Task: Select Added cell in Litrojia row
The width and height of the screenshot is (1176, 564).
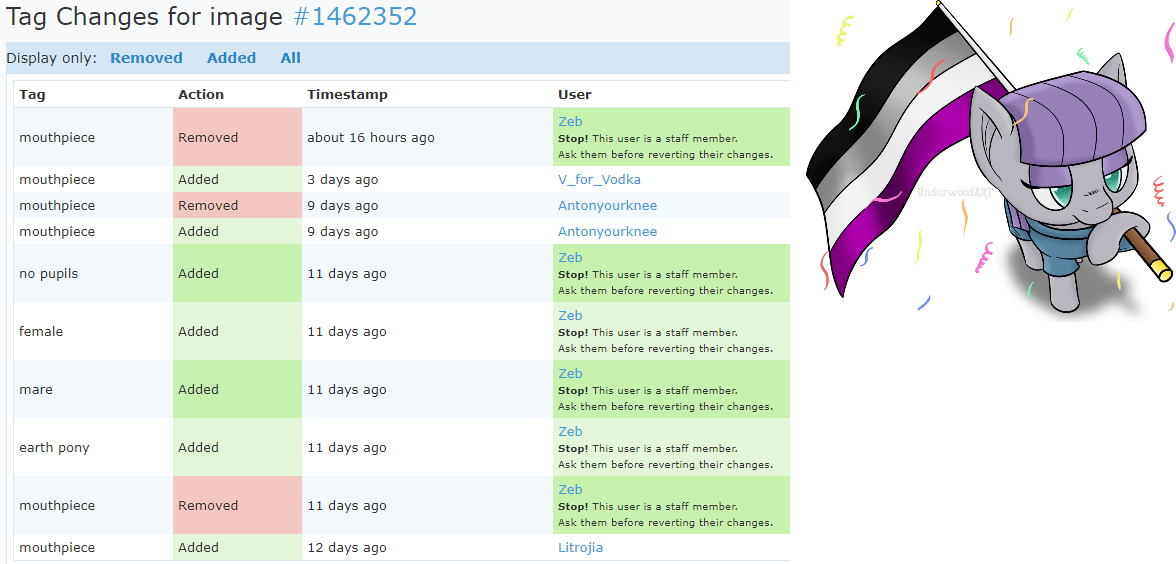Action: click(237, 548)
